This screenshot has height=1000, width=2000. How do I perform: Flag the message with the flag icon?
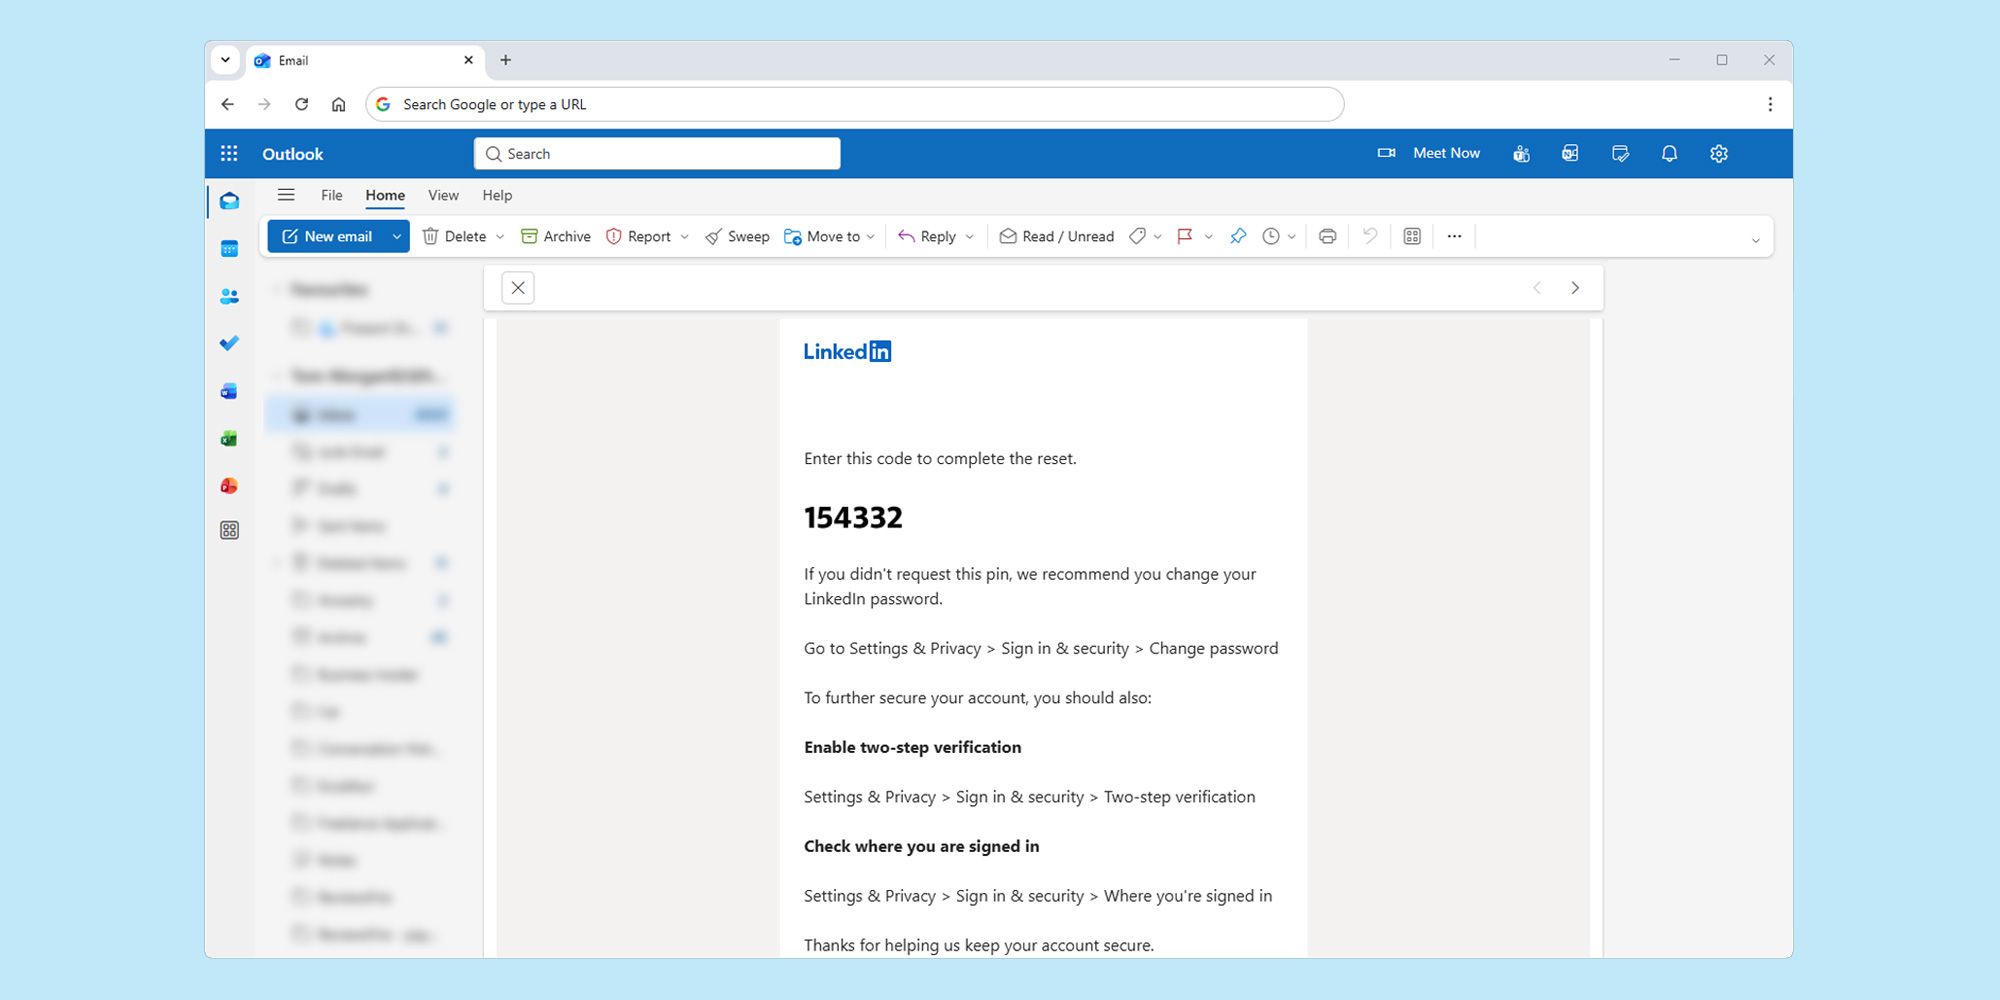(x=1185, y=236)
